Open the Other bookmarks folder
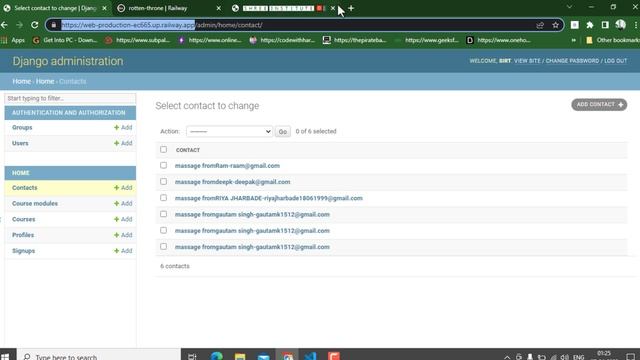 point(613,40)
